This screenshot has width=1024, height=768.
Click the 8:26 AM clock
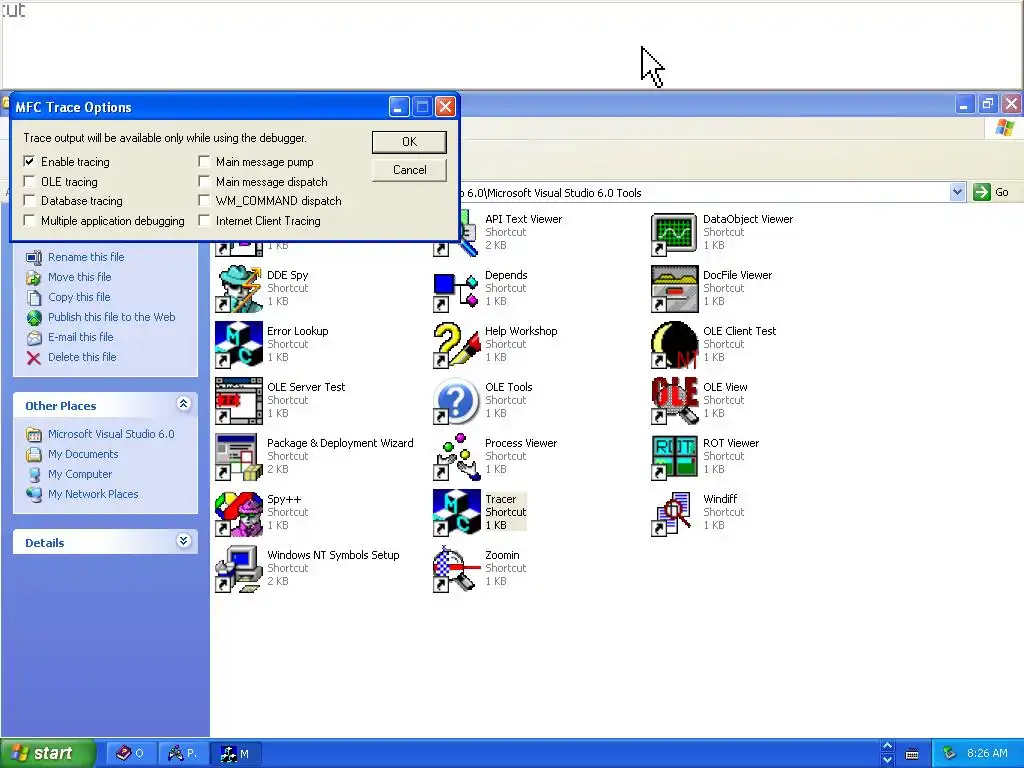click(987, 754)
